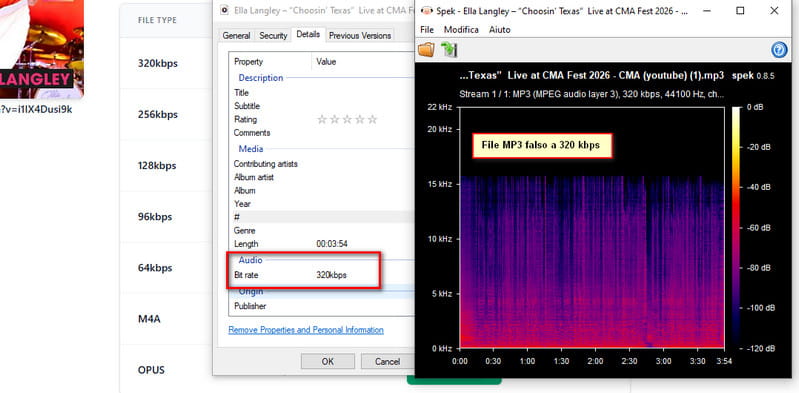This screenshot has width=799, height=393.
Task: Click the spectrogram display in Spek
Action: [592, 228]
